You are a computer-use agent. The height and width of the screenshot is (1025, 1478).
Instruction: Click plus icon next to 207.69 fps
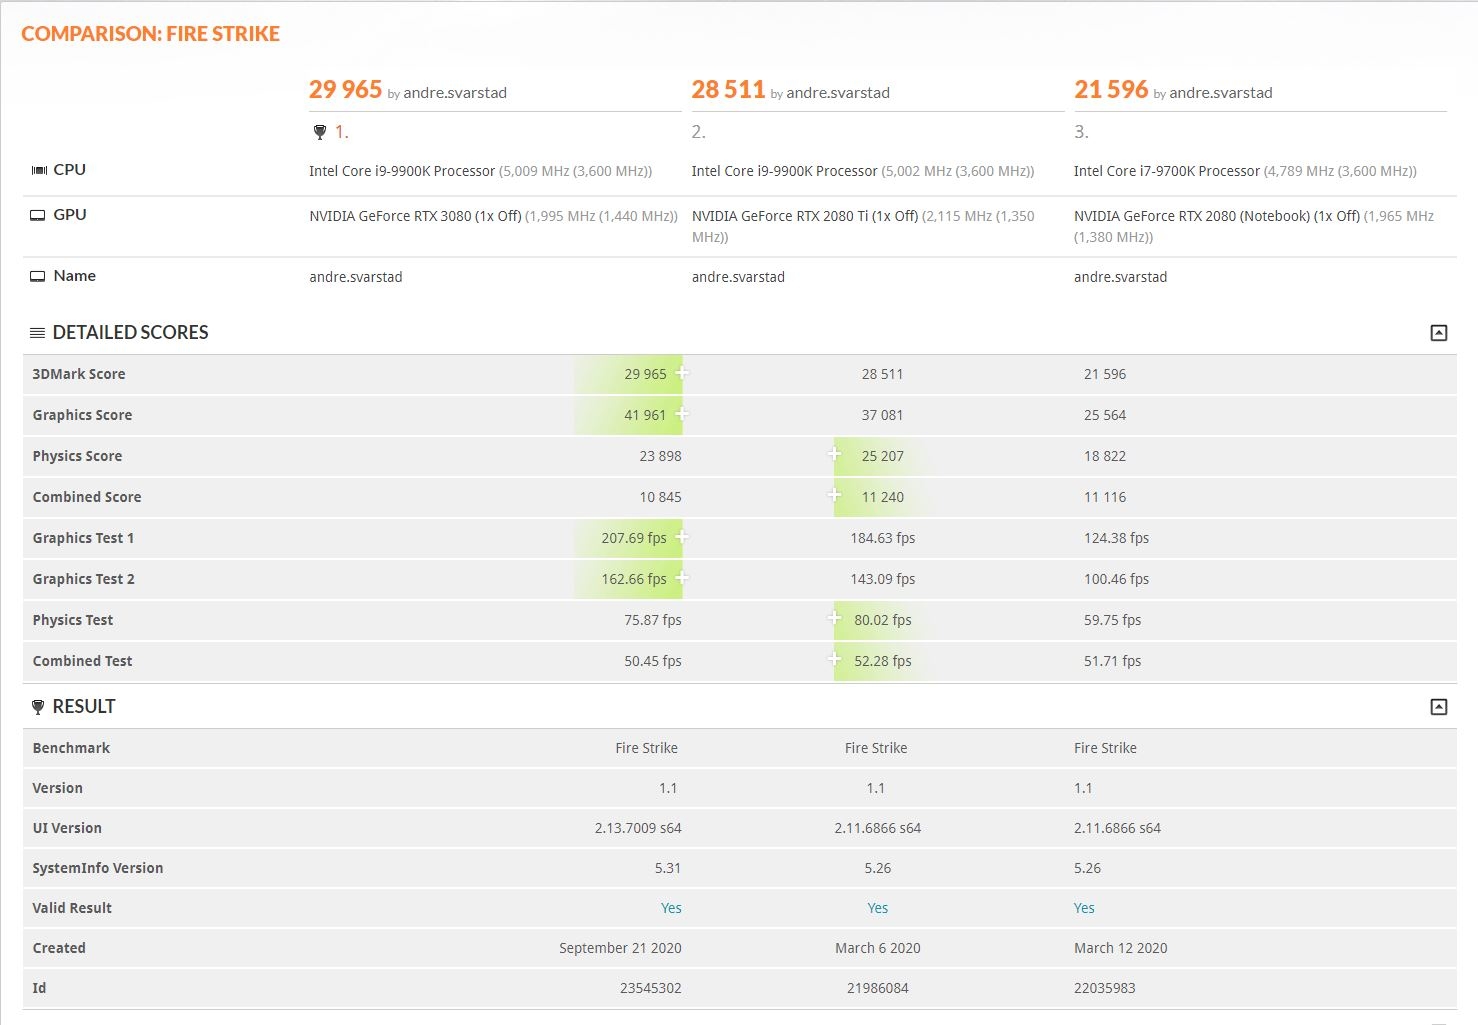[x=682, y=537]
